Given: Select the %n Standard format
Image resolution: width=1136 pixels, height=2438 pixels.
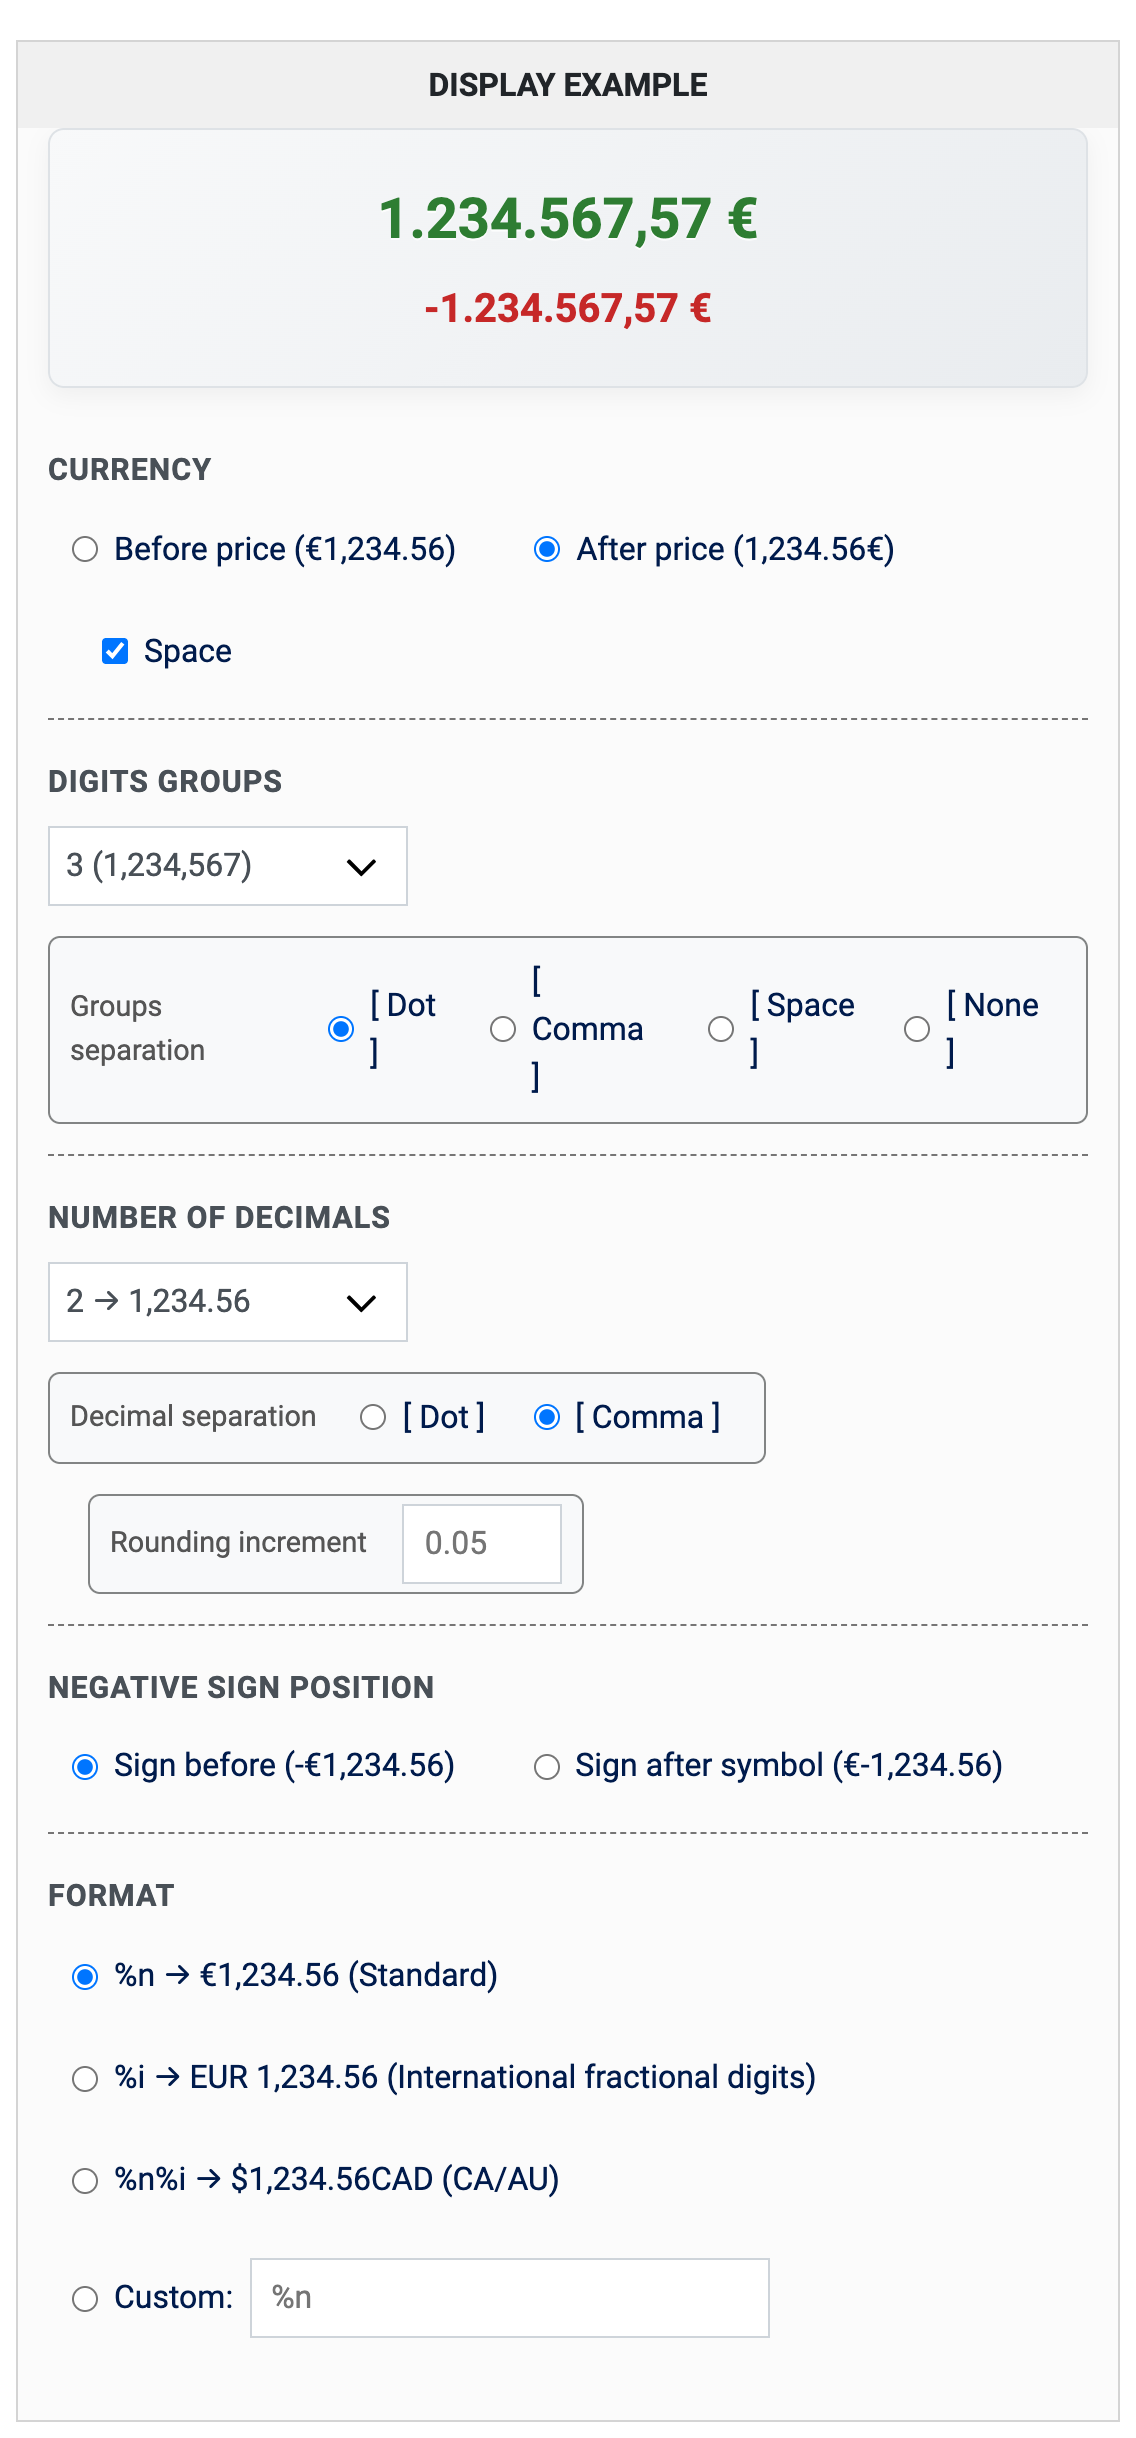Looking at the screenshot, I should 85,1977.
